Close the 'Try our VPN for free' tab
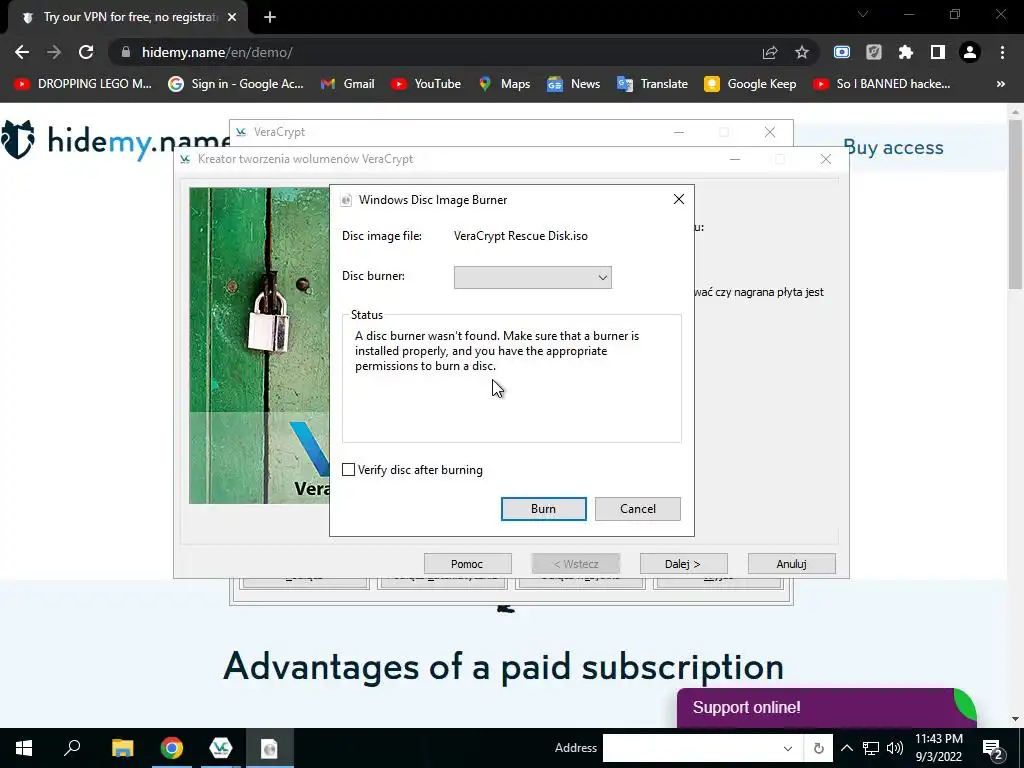This screenshot has width=1024, height=768. [x=232, y=18]
